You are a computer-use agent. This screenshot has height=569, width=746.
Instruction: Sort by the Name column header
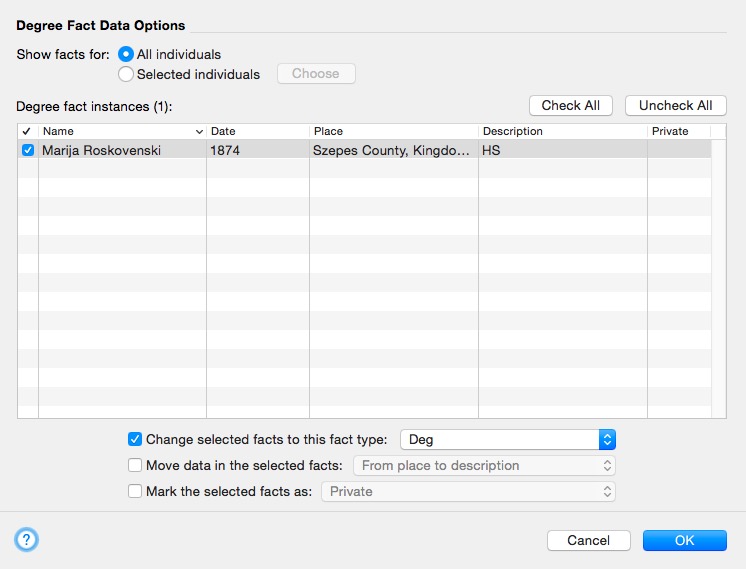coord(122,131)
